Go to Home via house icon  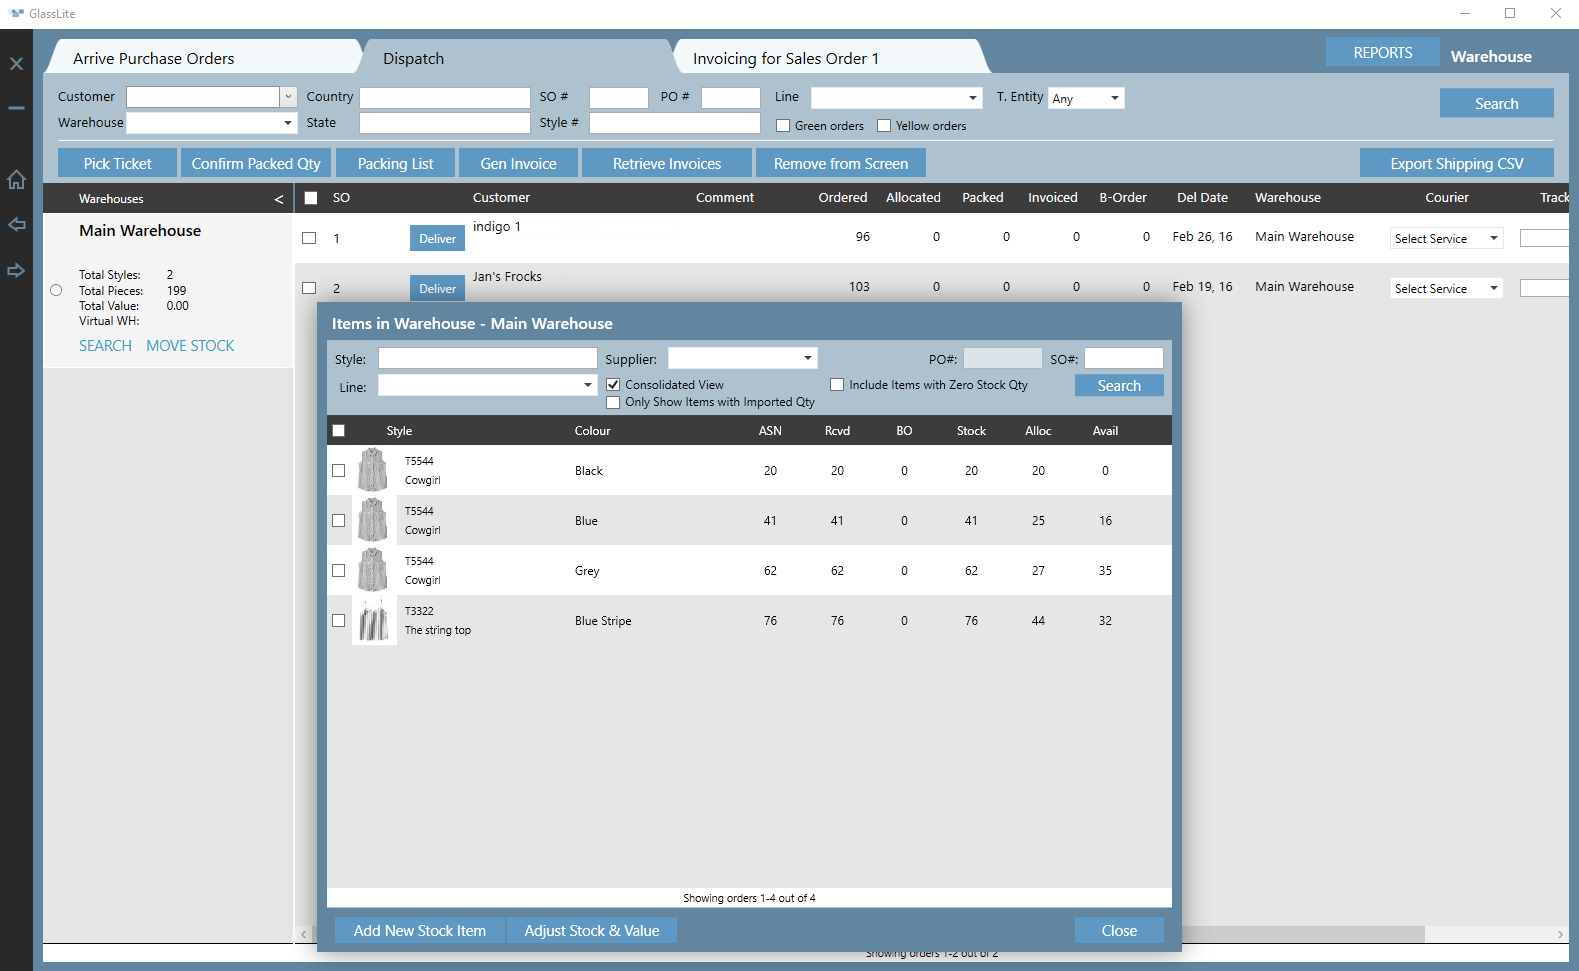(16, 180)
